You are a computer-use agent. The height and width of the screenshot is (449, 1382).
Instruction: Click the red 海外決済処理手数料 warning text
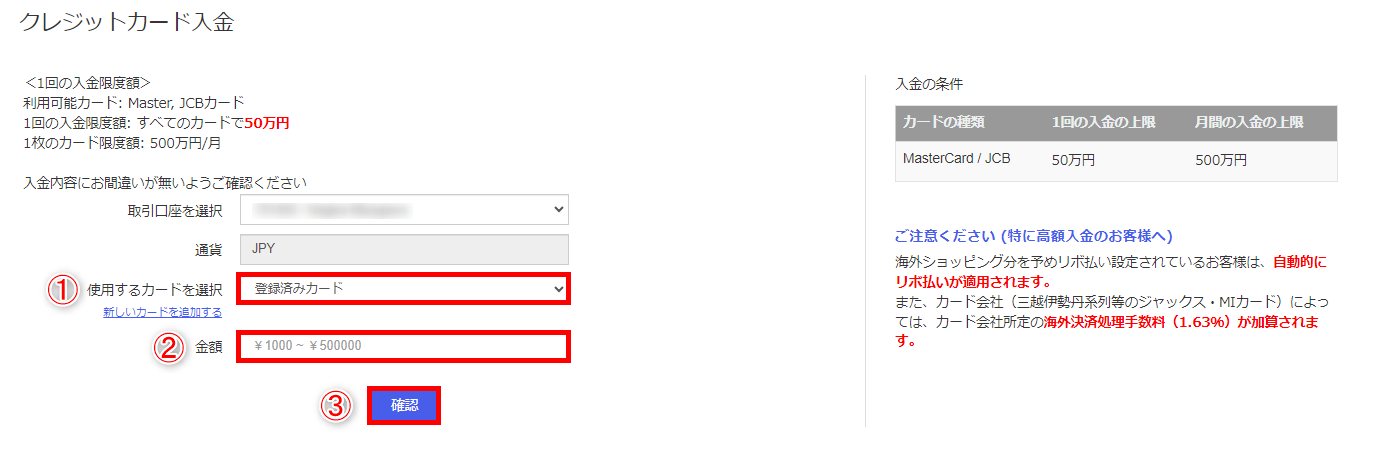tap(1132, 322)
